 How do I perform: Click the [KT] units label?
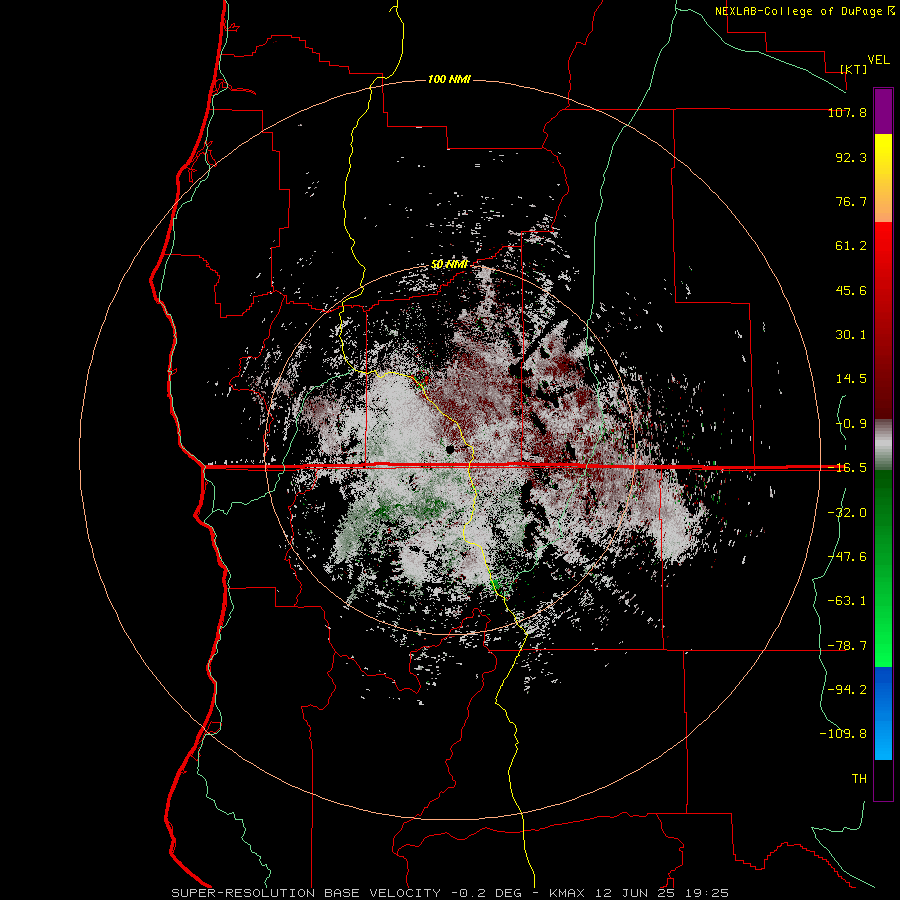pyautogui.click(x=854, y=69)
